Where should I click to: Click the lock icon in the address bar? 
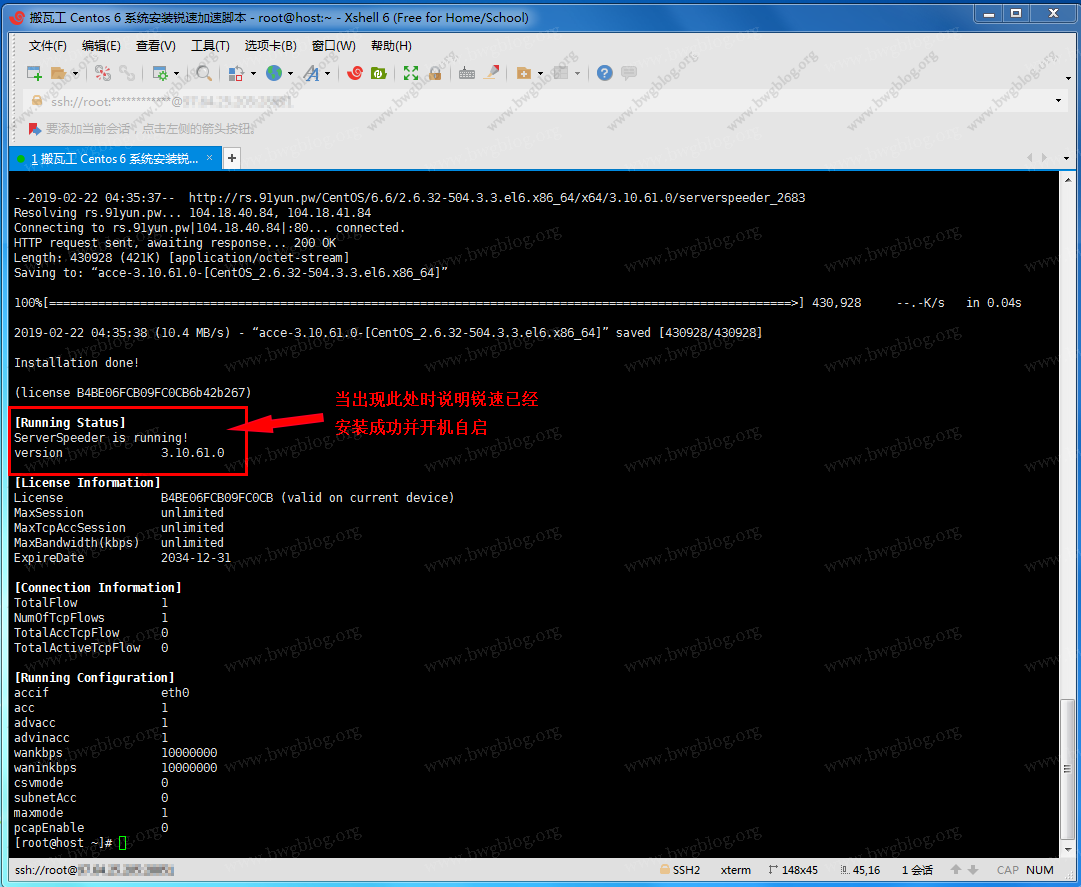pyautogui.click(x=37, y=101)
